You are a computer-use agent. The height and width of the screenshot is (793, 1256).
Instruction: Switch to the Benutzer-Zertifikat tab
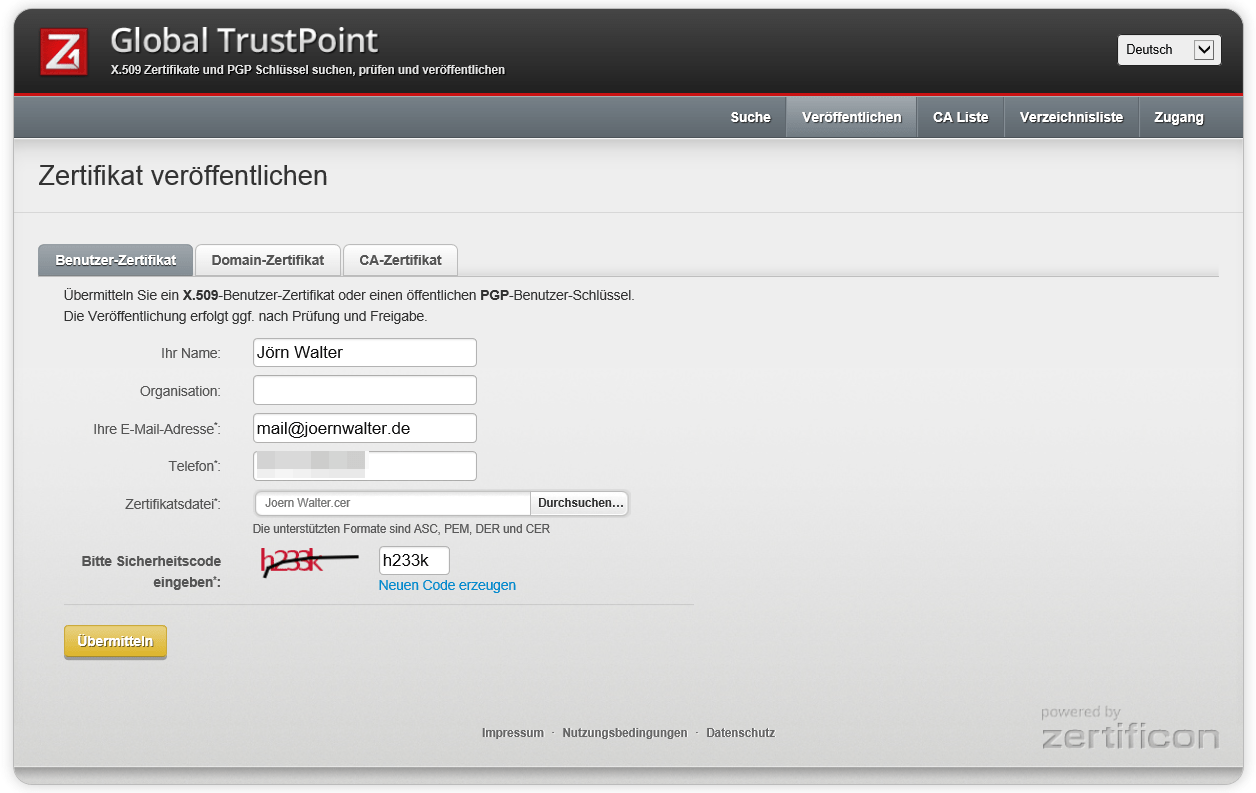pos(116,260)
